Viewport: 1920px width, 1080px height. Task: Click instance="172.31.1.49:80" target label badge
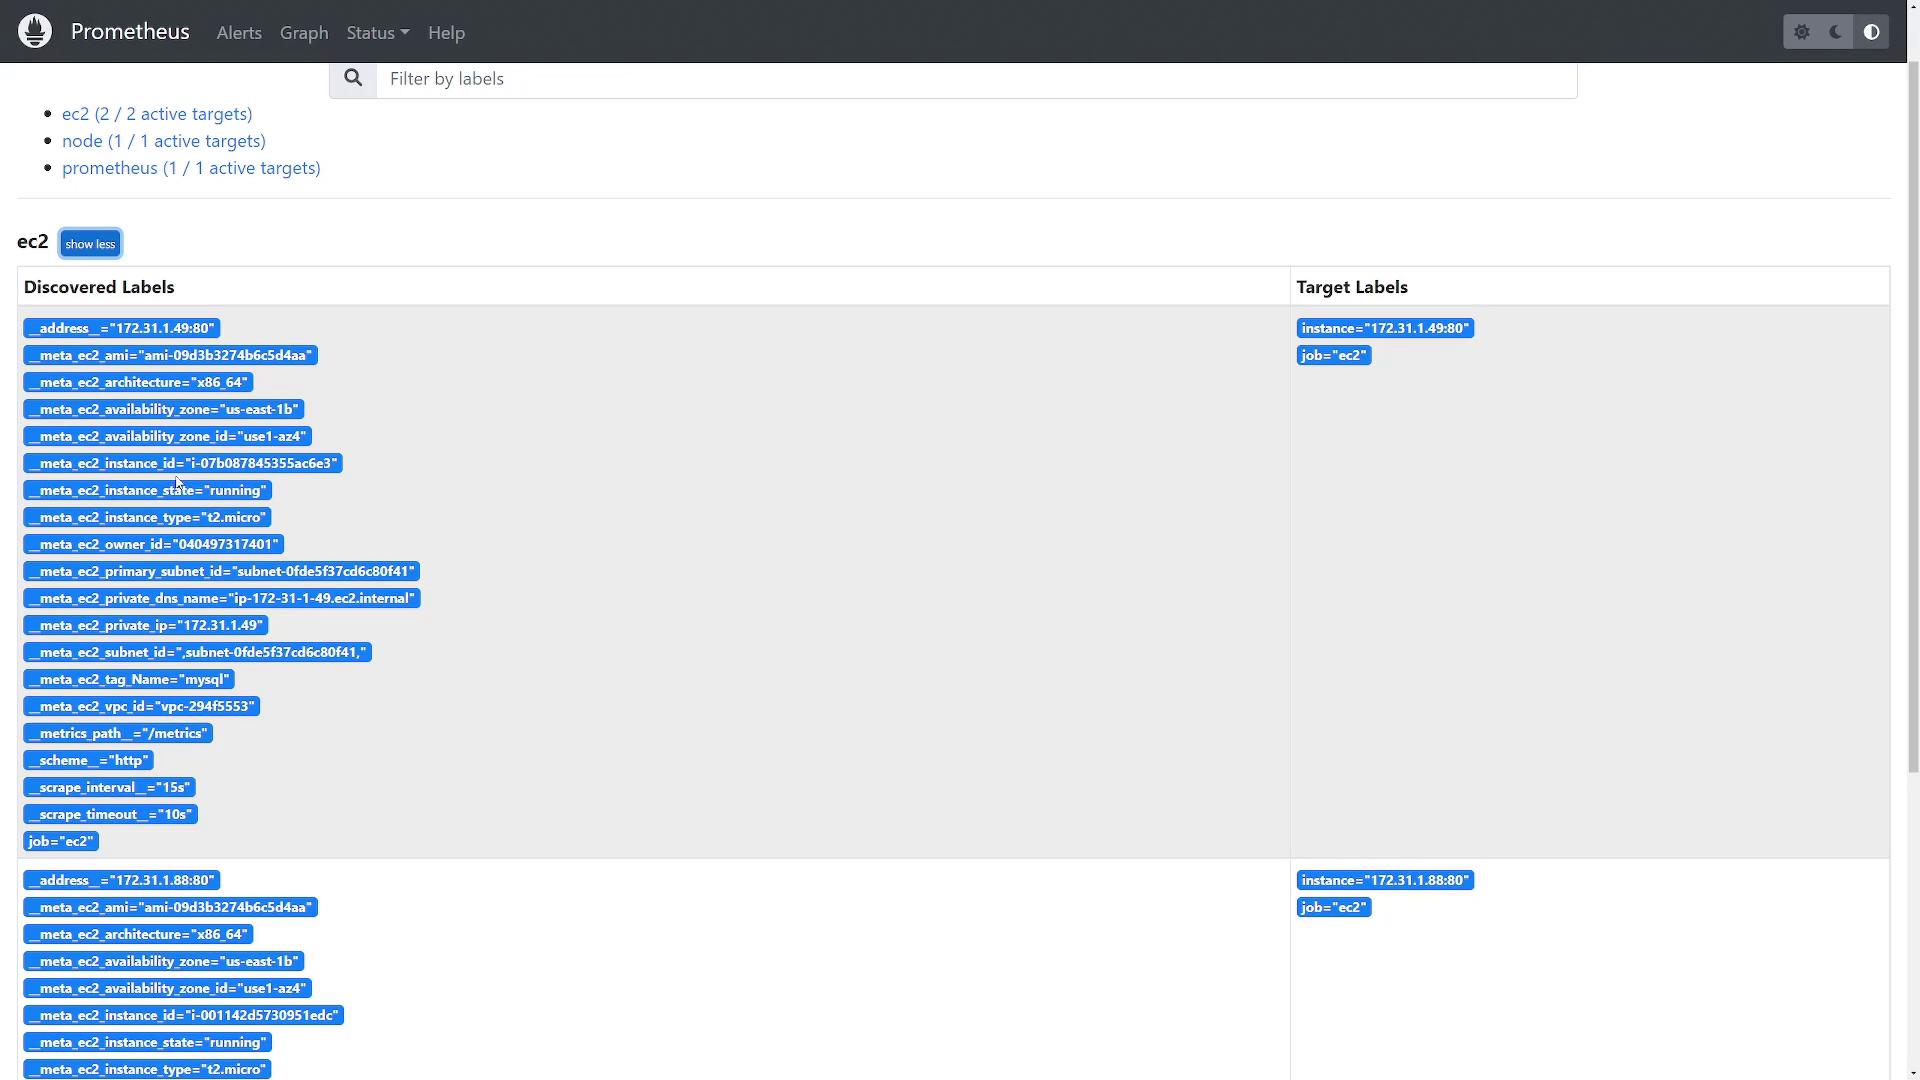[1384, 328]
